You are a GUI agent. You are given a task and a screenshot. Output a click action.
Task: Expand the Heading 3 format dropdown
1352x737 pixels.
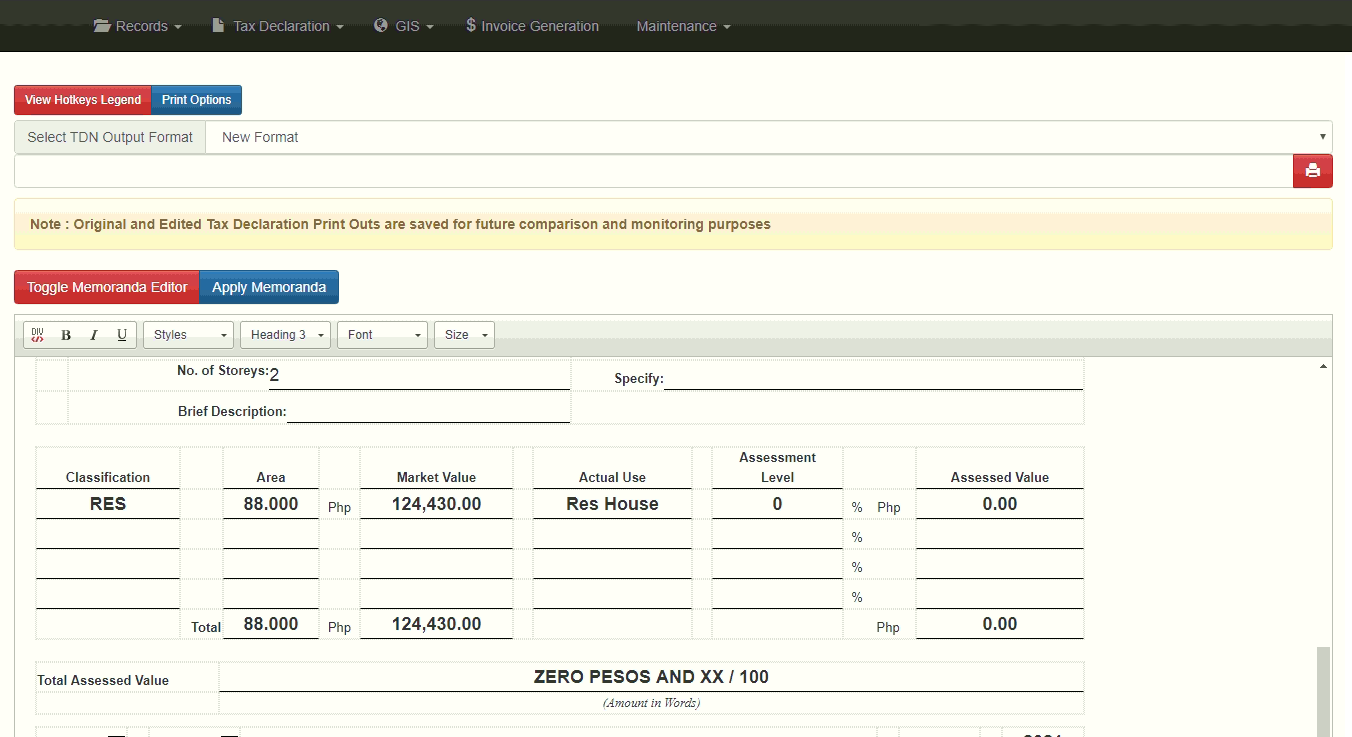(286, 335)
